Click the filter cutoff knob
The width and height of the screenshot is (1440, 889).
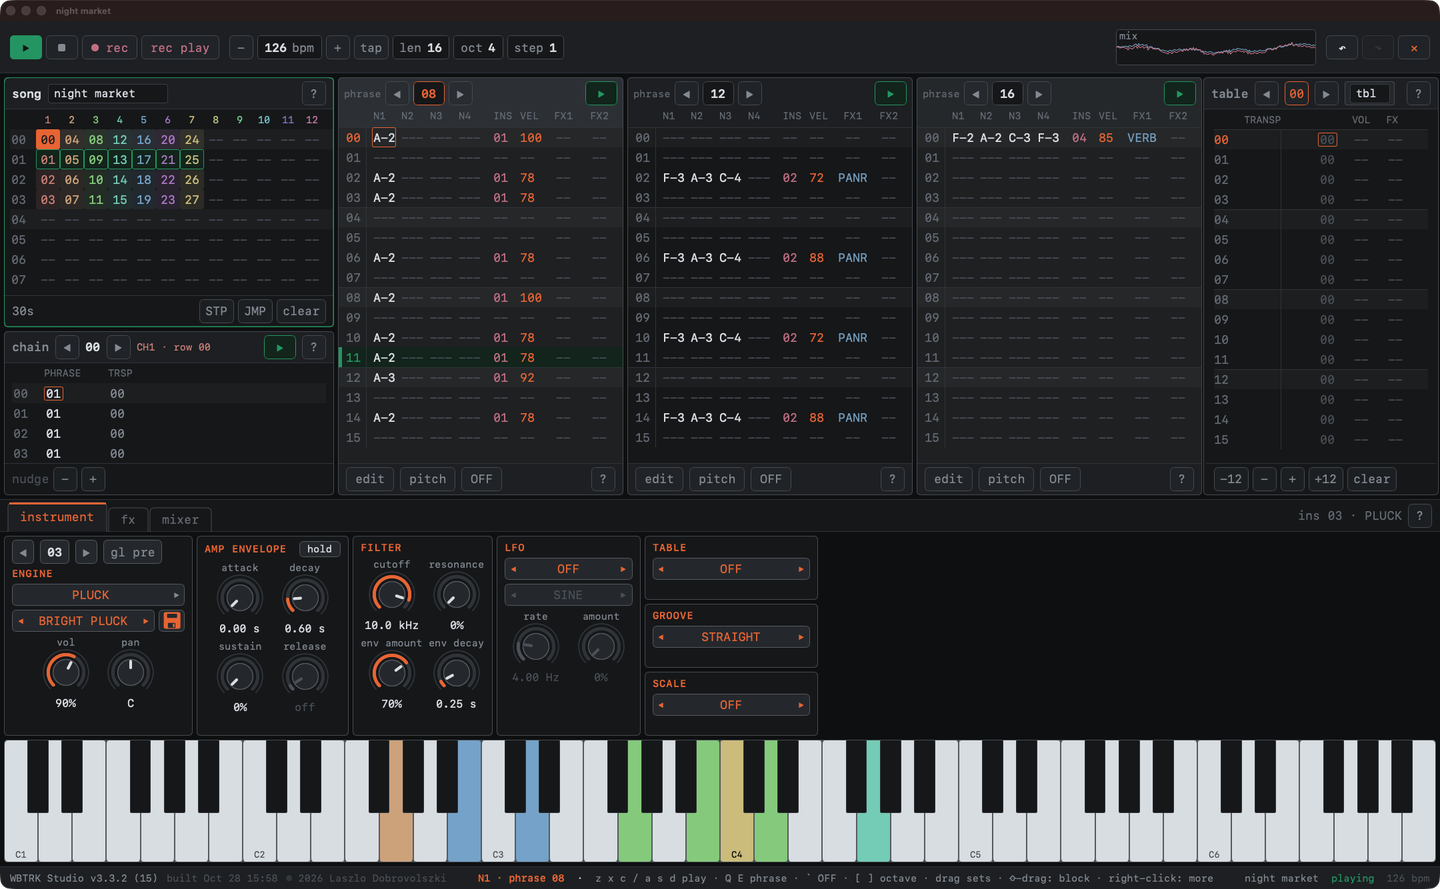(x=391, y=595)
